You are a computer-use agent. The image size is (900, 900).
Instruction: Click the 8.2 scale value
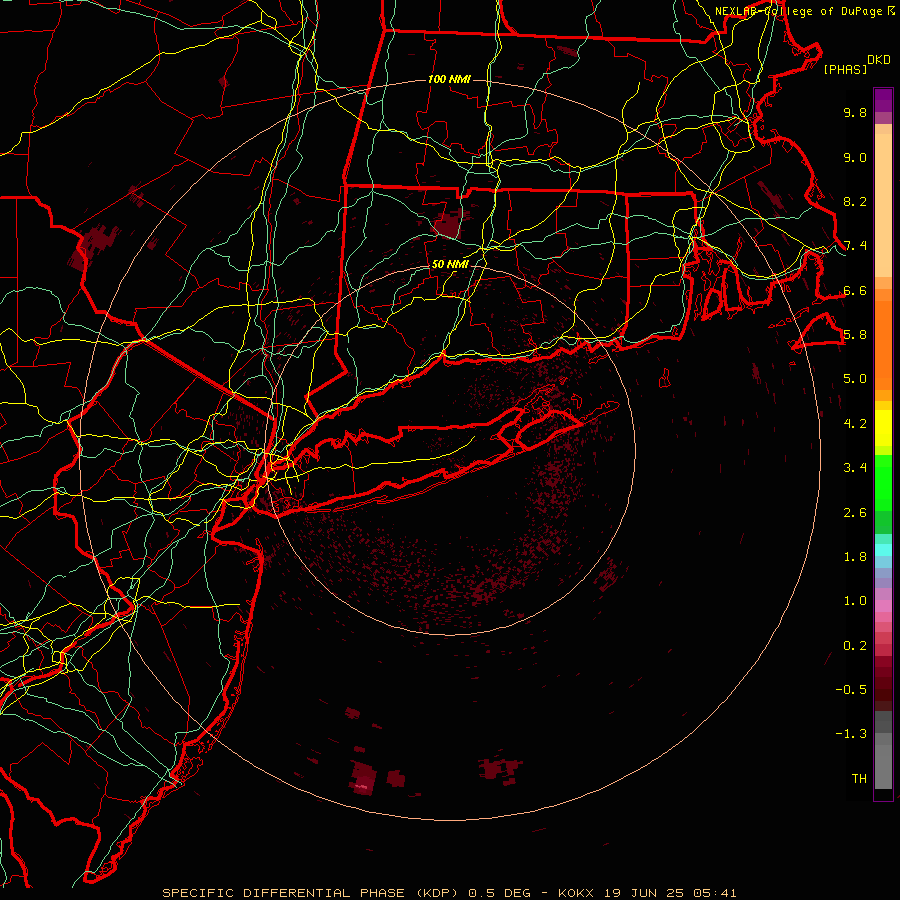(855, 202)
